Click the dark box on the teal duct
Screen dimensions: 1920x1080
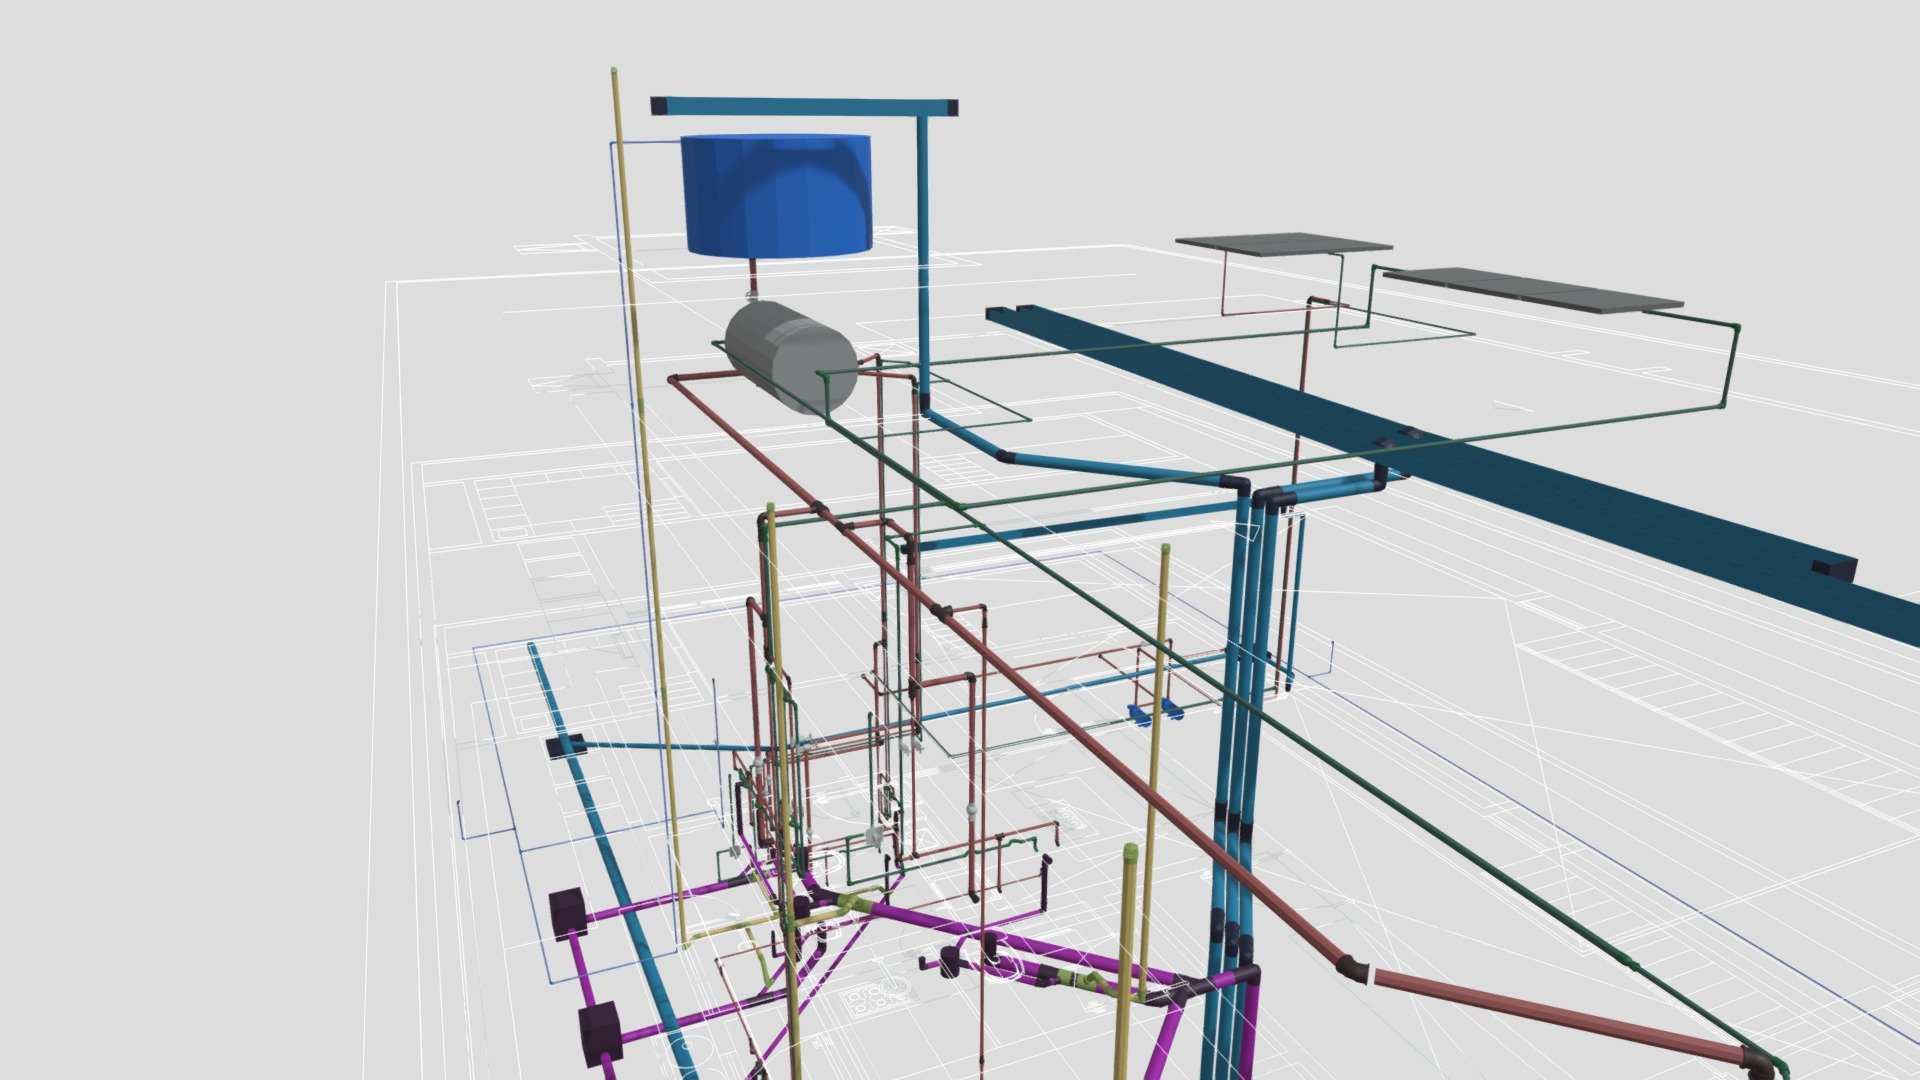pos(1834,569)
